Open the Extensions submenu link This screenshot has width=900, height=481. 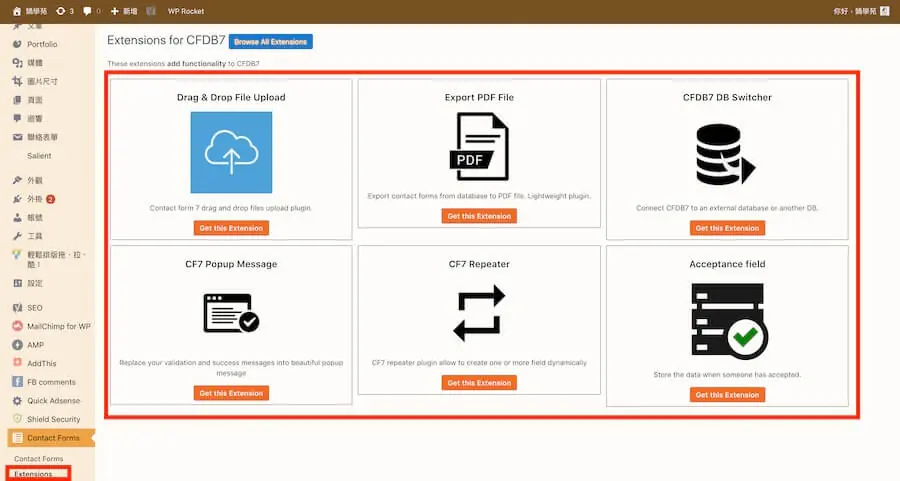pyautogui.click(x=33, y=474)
